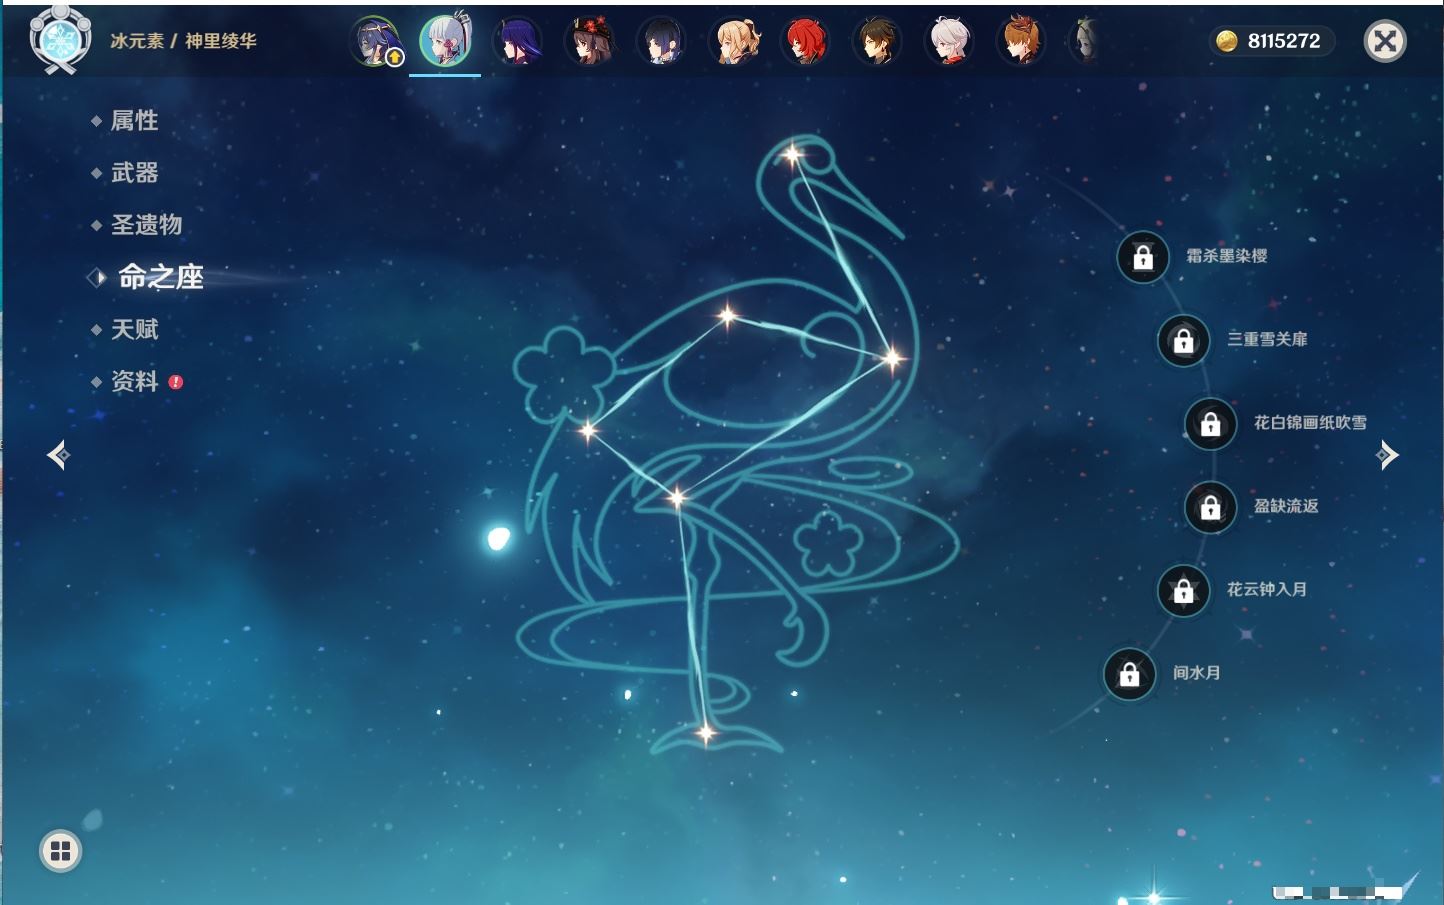Image resolution: width=1444 pixels, height=905 pixels.
Task: Go to next character with right arrow
Action: (x=1387, y=455)
